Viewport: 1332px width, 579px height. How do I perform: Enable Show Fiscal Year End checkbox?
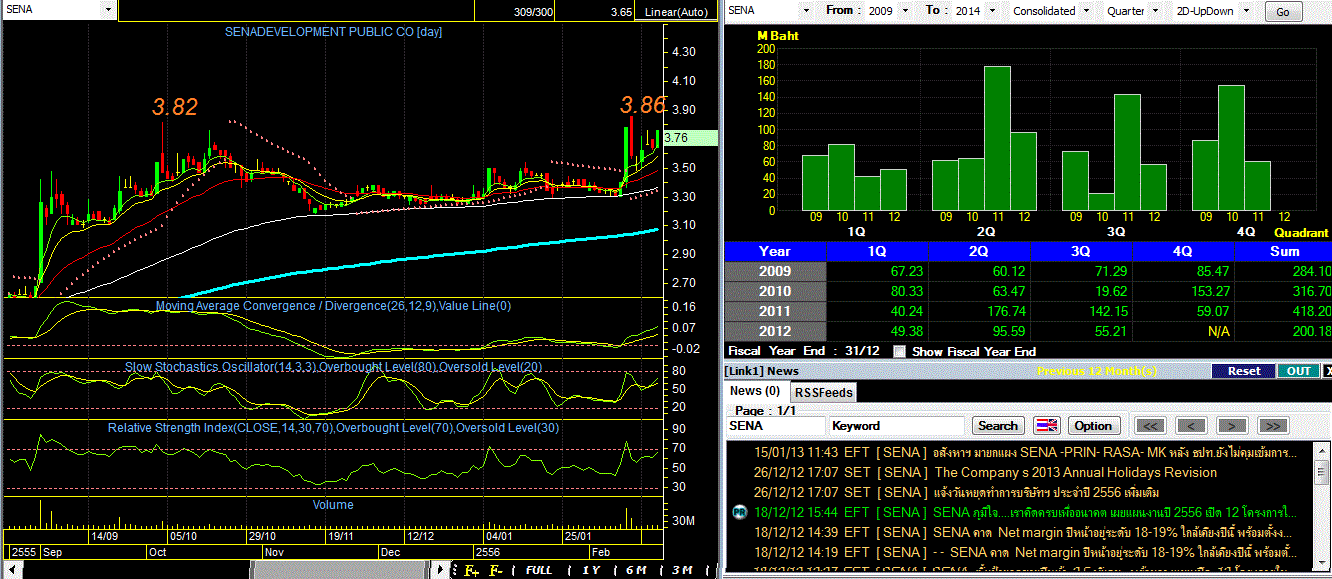(900, 352)
